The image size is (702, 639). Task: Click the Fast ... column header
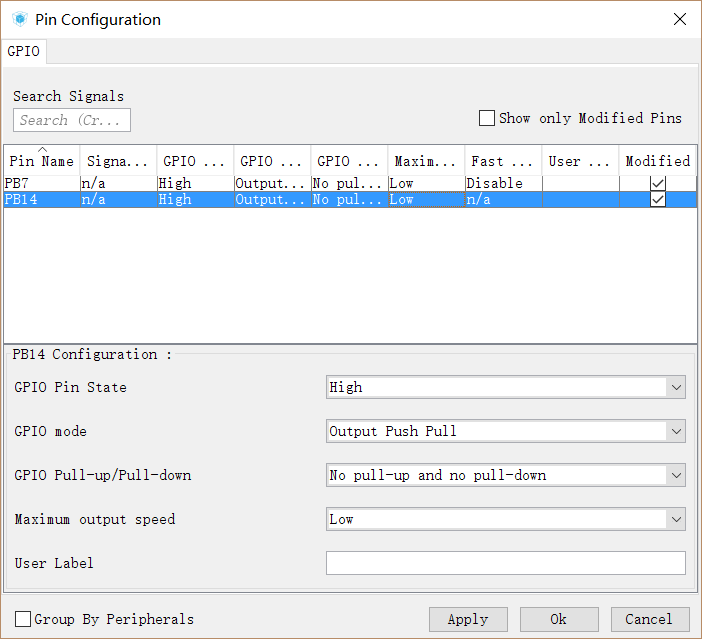coord(503,160)
